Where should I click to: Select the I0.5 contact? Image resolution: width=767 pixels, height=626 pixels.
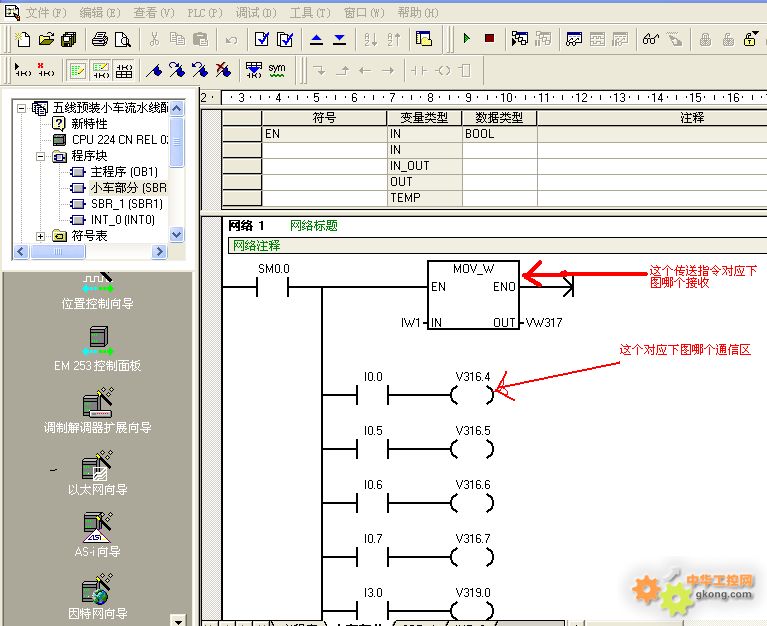[x=373, y=448]
